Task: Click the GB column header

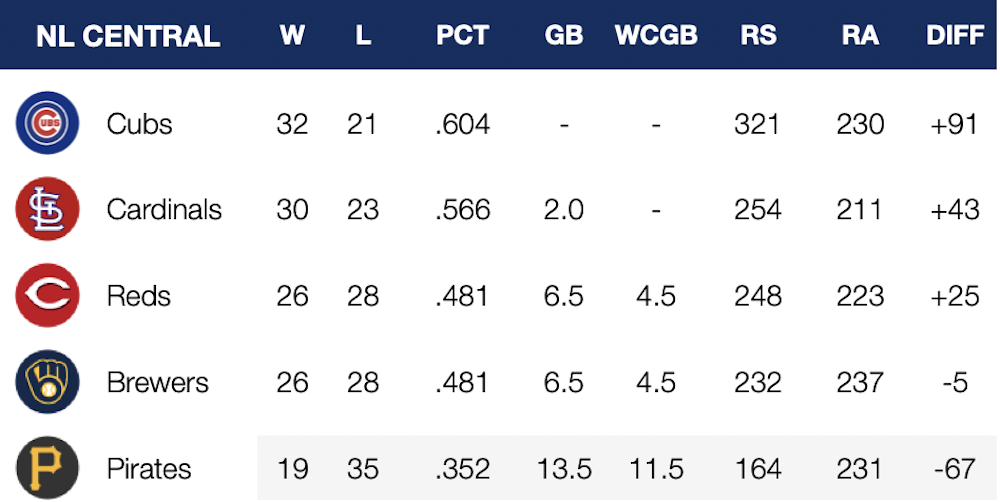Action: pos(564,36)
